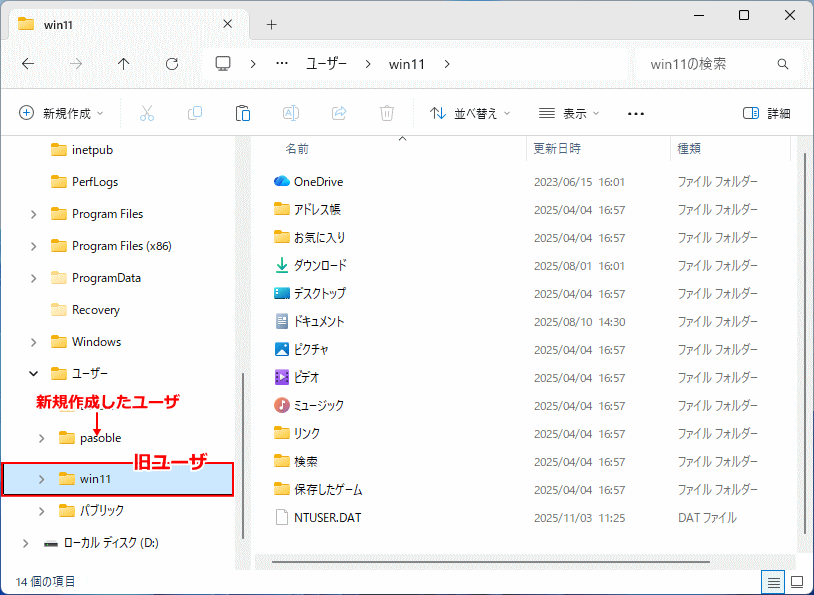
Task: Go up one level using the up arrow icon
Action: 122,64
